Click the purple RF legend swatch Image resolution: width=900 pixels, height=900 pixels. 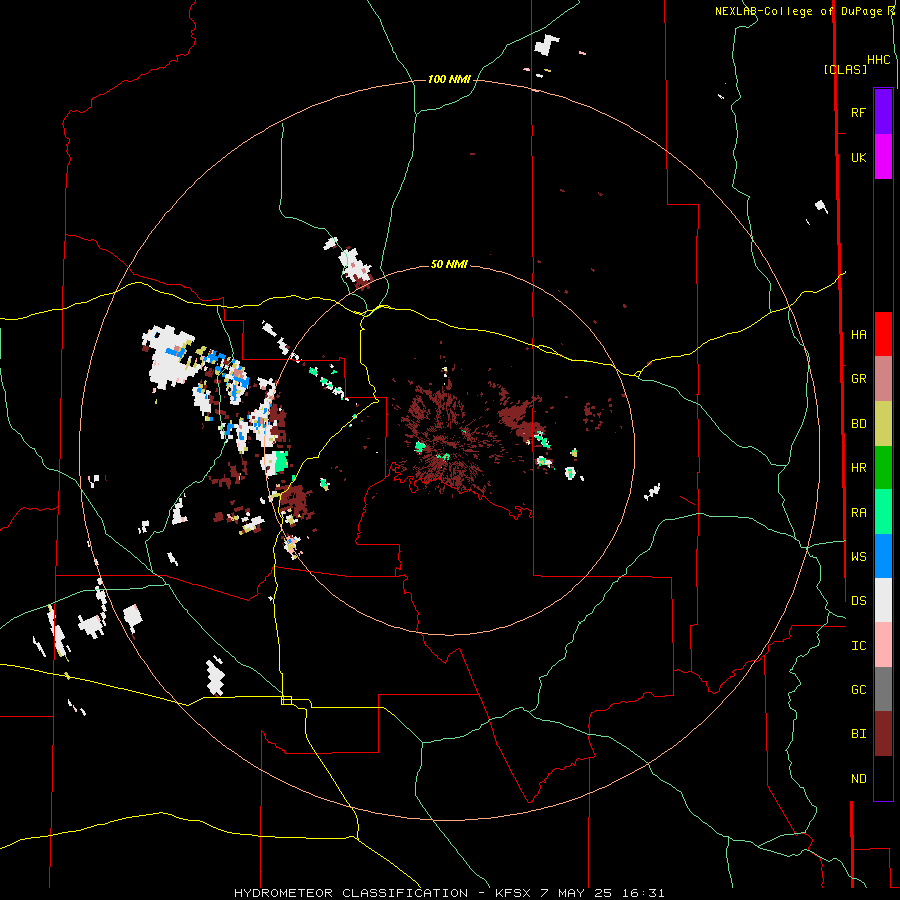coord(883,112)
